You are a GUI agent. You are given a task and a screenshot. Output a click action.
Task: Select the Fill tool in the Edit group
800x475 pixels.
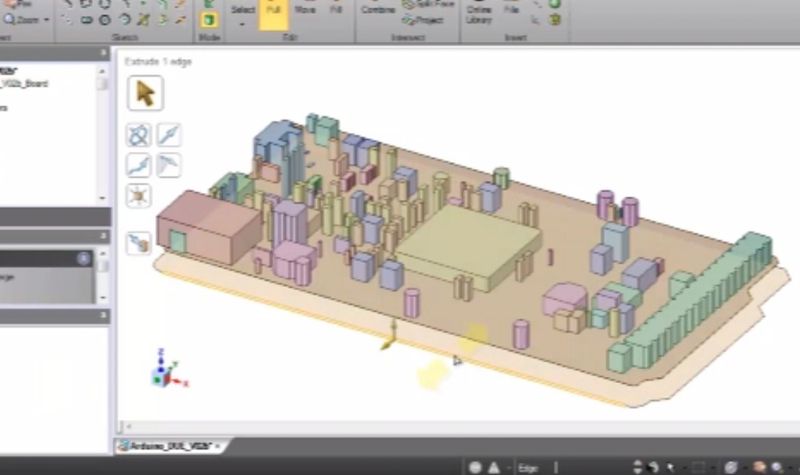point(336,9)
